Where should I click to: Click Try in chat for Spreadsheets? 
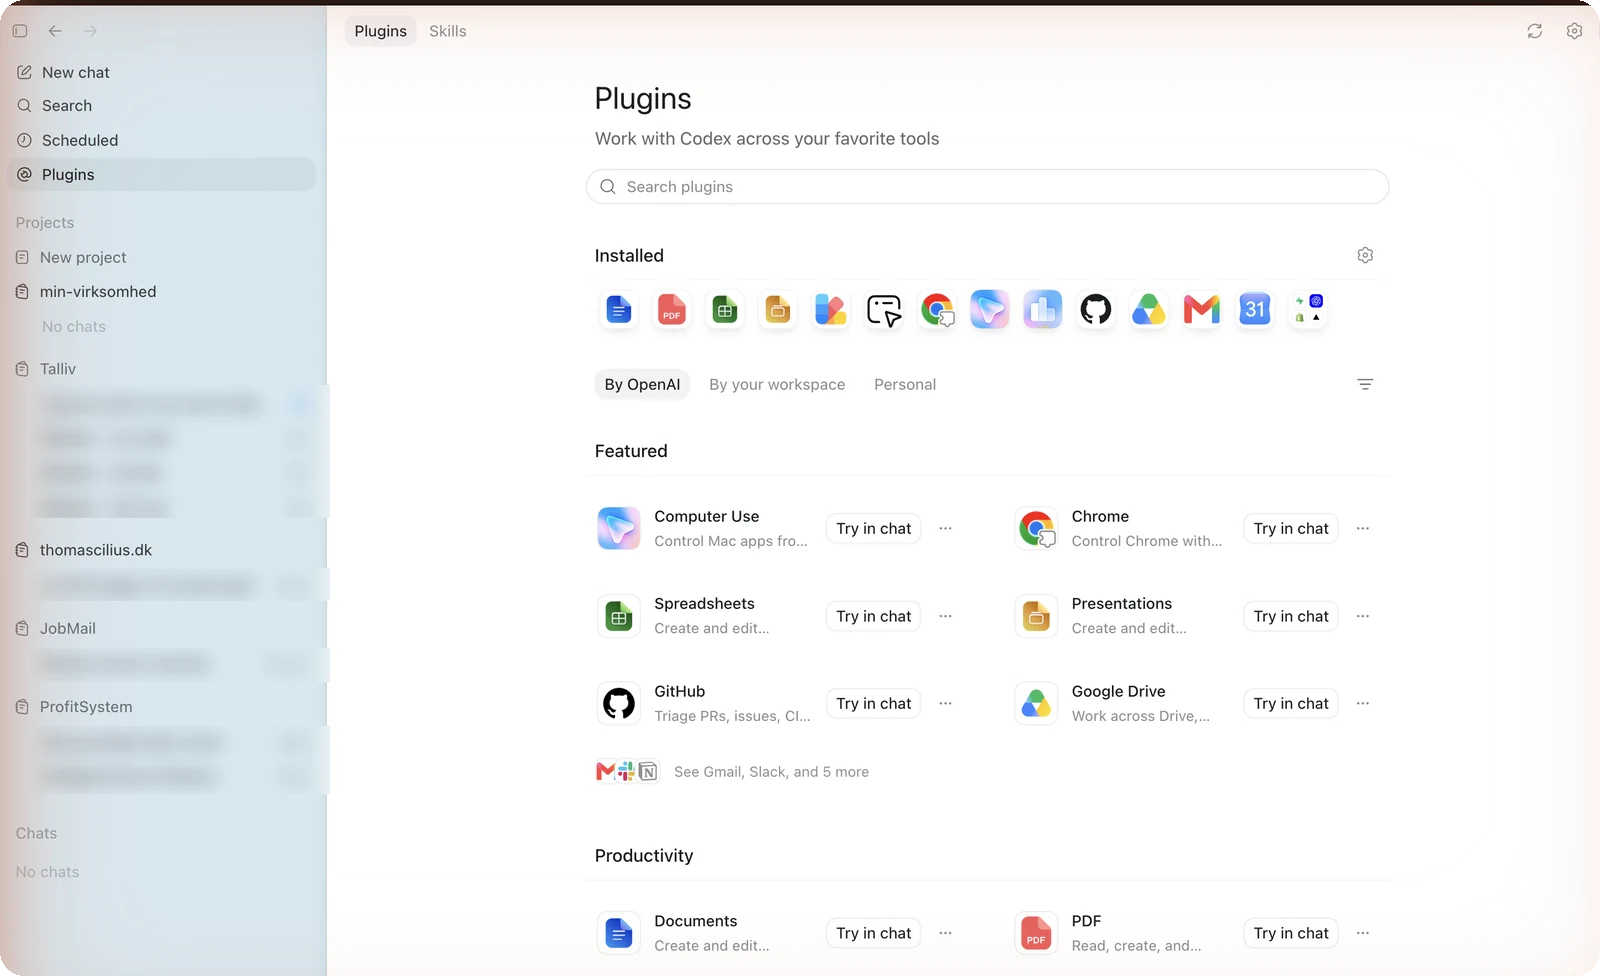(874, 616)
